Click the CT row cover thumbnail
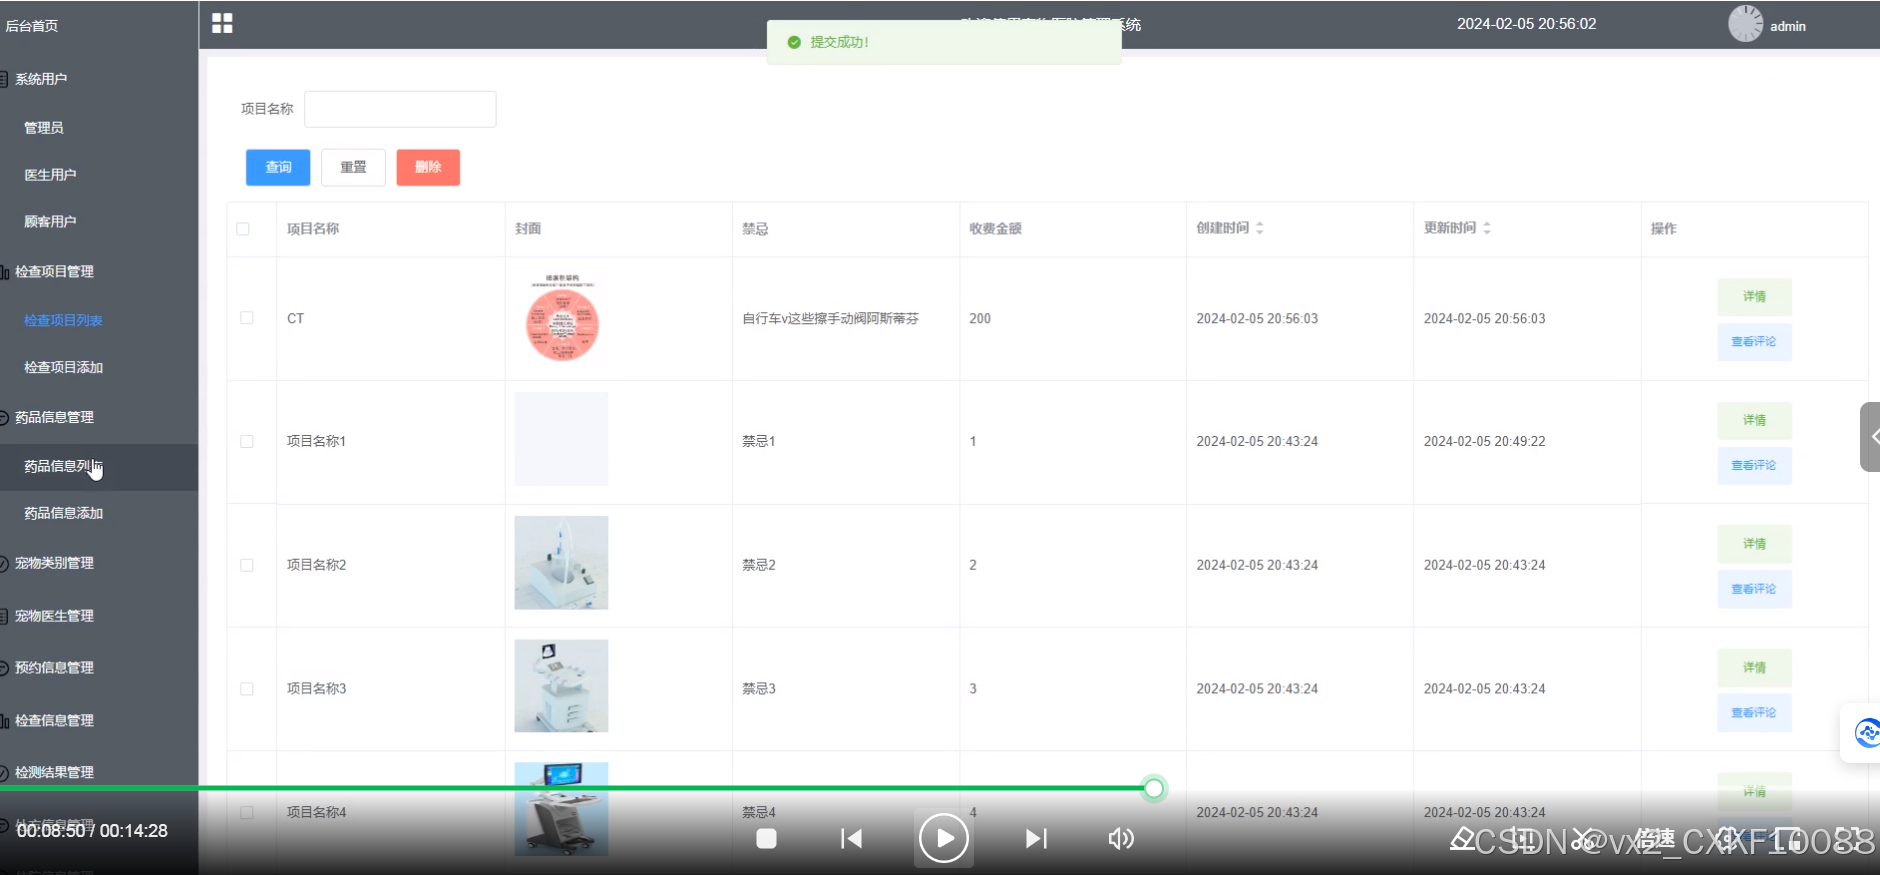 tap(562, 318)
